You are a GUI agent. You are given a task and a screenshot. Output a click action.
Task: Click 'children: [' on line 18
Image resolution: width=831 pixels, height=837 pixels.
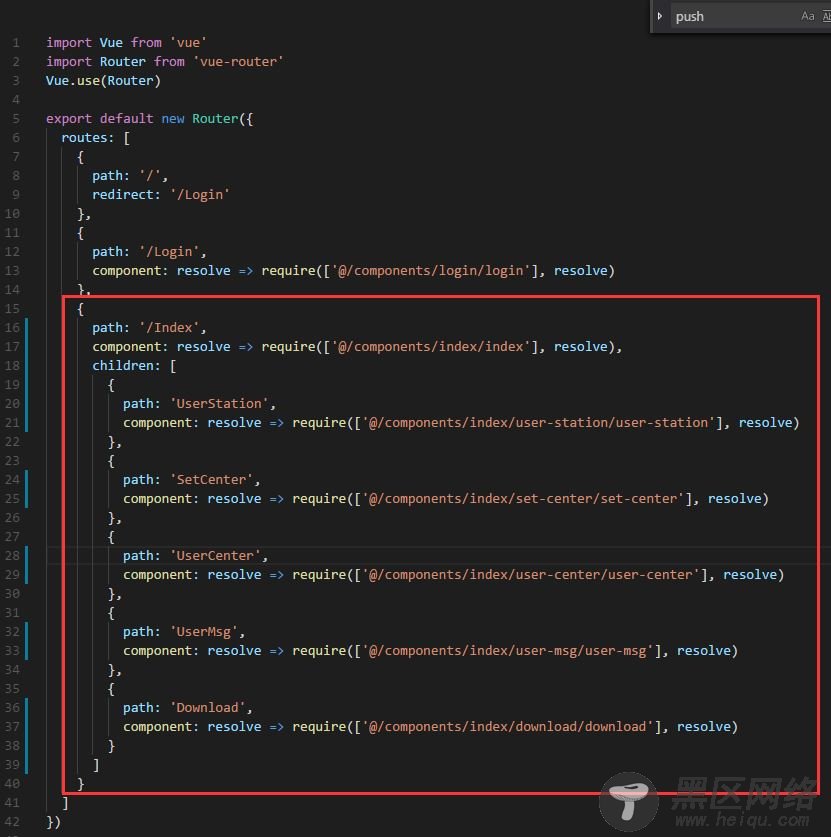pyautogui.click(x=134, y=366)
